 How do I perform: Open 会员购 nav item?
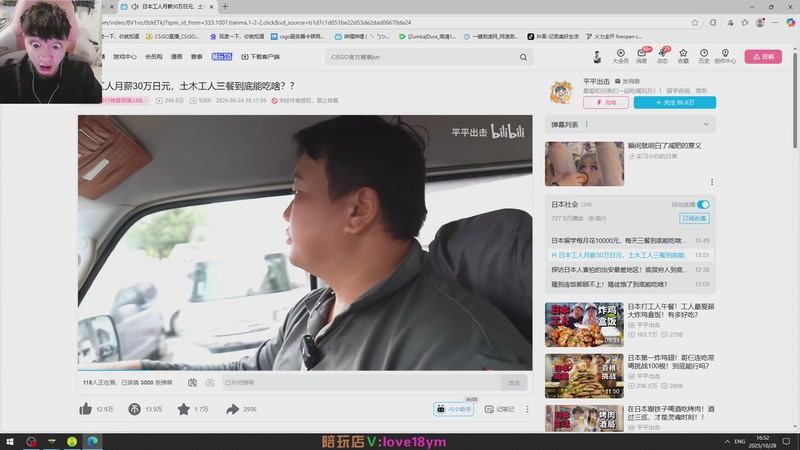click(x=154, y=57)
